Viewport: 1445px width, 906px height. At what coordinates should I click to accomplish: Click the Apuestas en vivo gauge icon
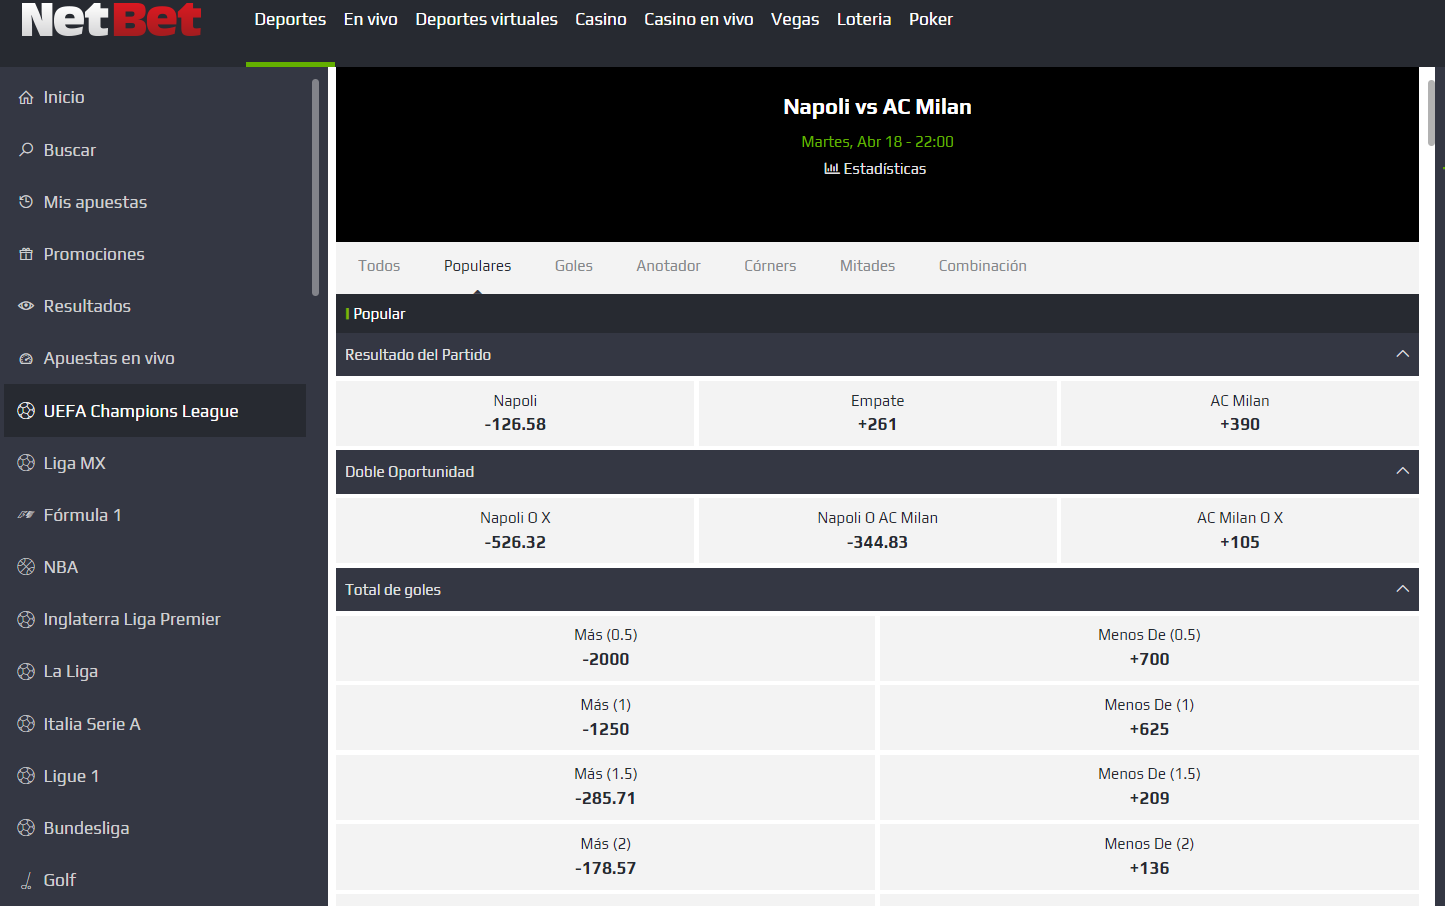pos(26,358)
